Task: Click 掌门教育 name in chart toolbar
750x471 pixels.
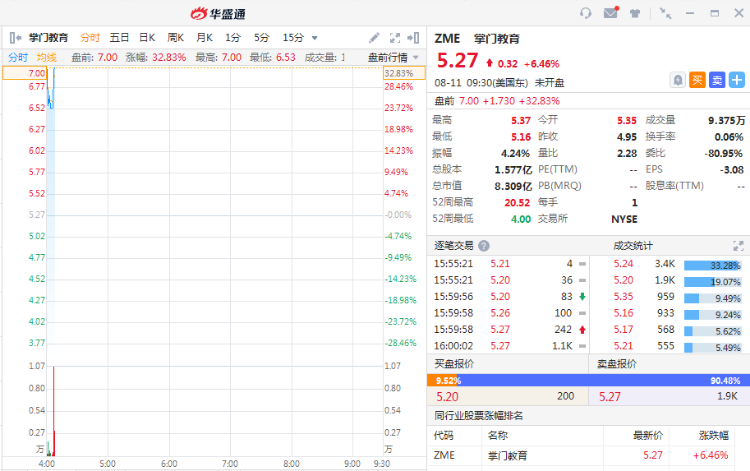Action: click(48, 38)
